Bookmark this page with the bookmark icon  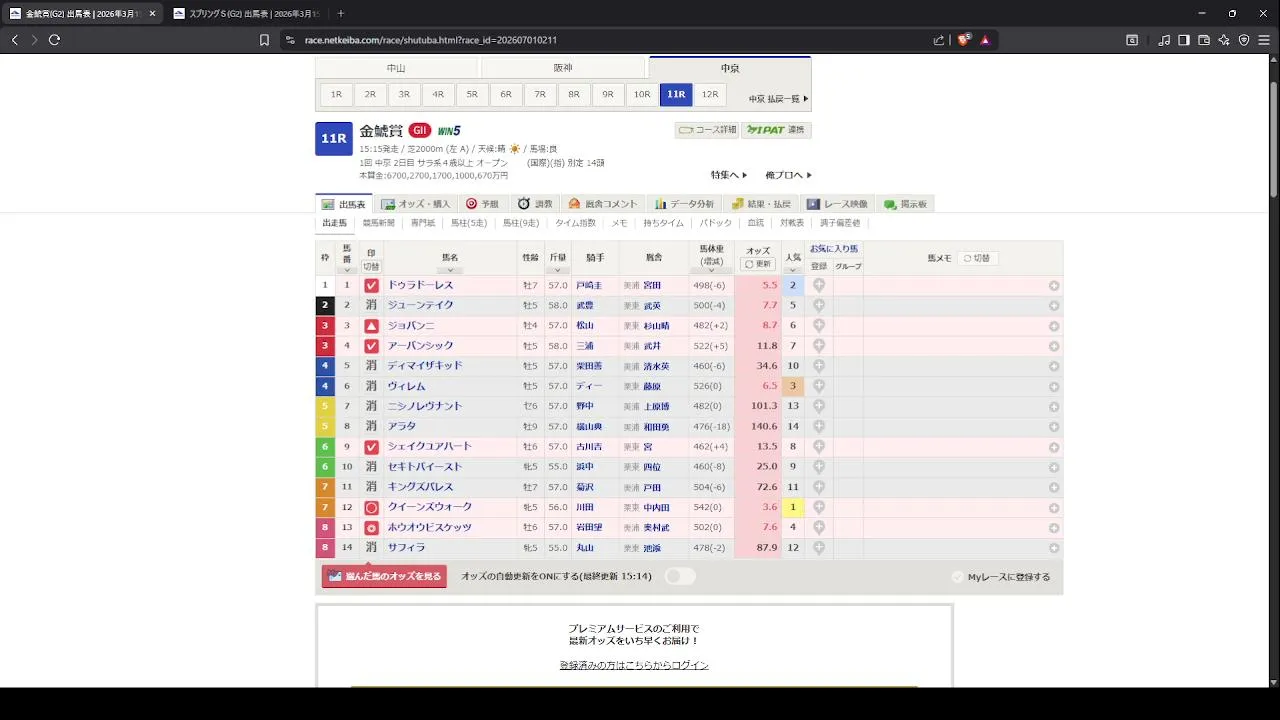click(x=264, y=40)
